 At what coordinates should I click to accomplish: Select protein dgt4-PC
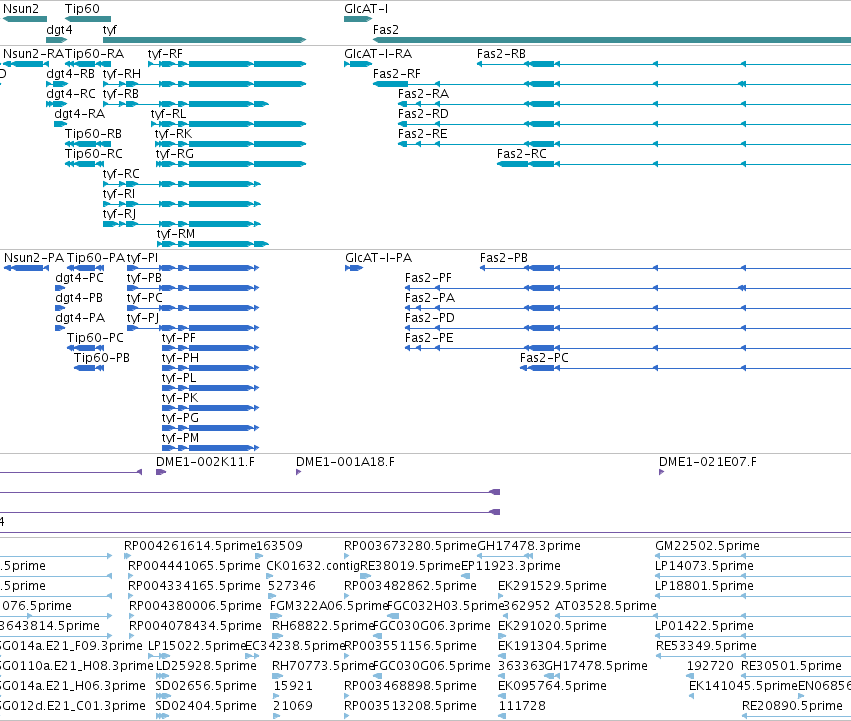pyautogui.click(x=79, y=278)
